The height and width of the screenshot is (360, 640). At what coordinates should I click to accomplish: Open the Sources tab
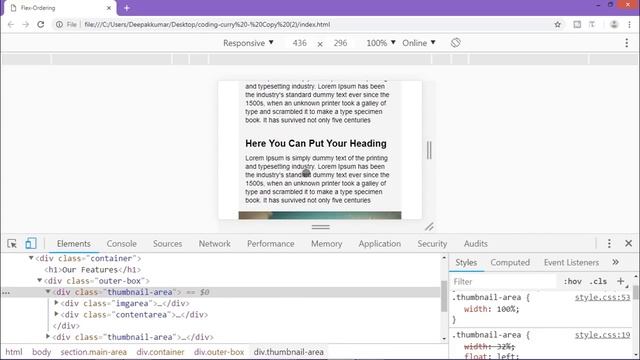[167, 244]
